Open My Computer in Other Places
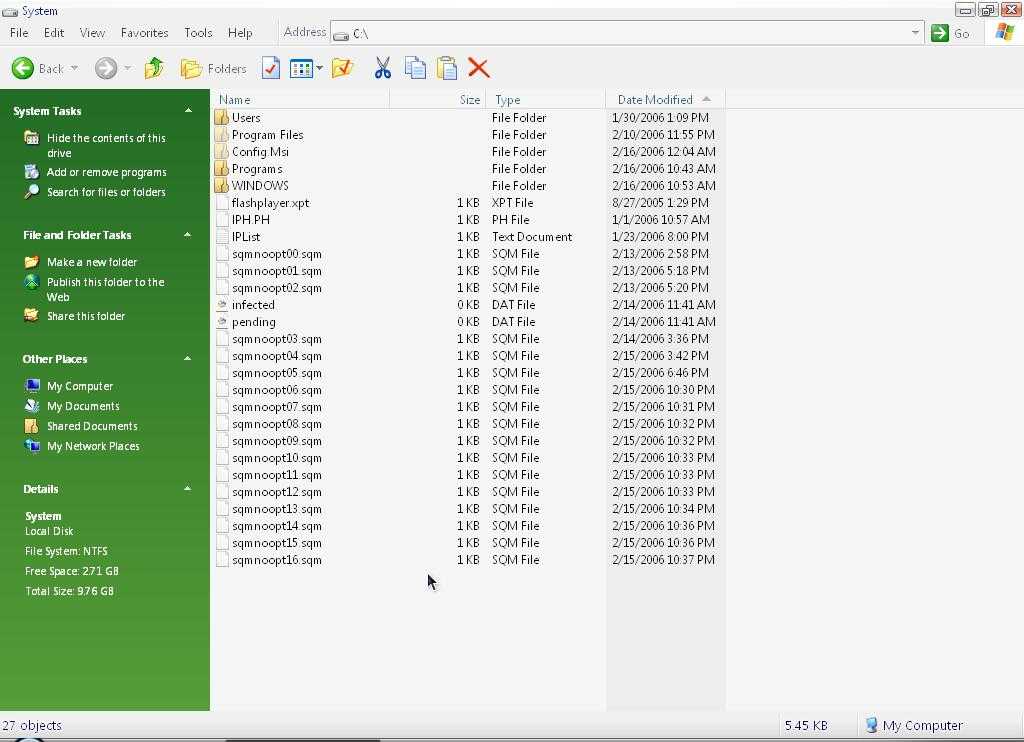The image size is (1024, 742). (80, 386)
